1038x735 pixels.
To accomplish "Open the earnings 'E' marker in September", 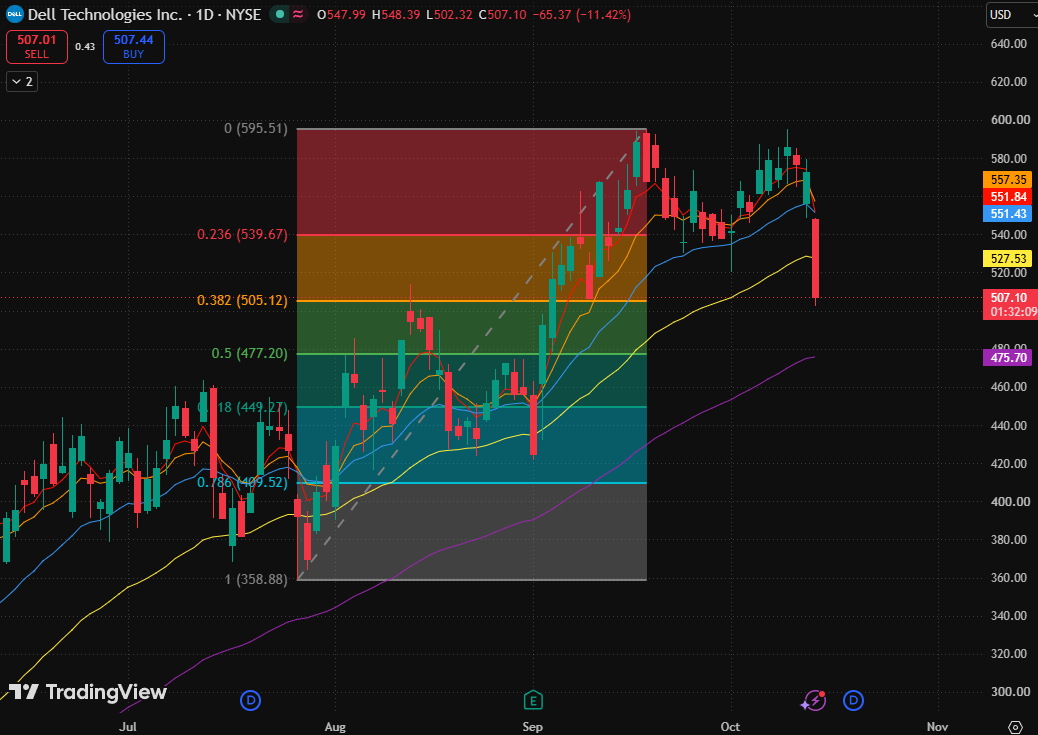I will coord(533,700).
